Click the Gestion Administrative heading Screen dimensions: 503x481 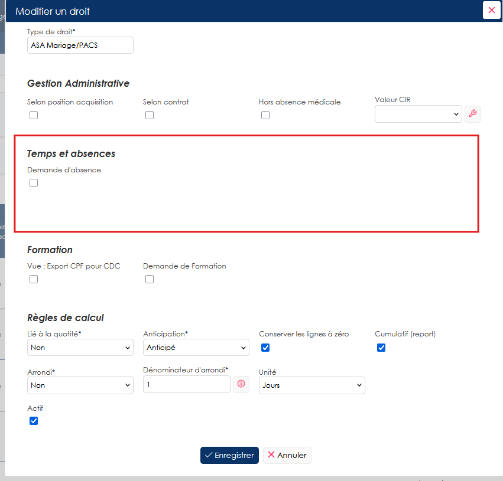78,83
